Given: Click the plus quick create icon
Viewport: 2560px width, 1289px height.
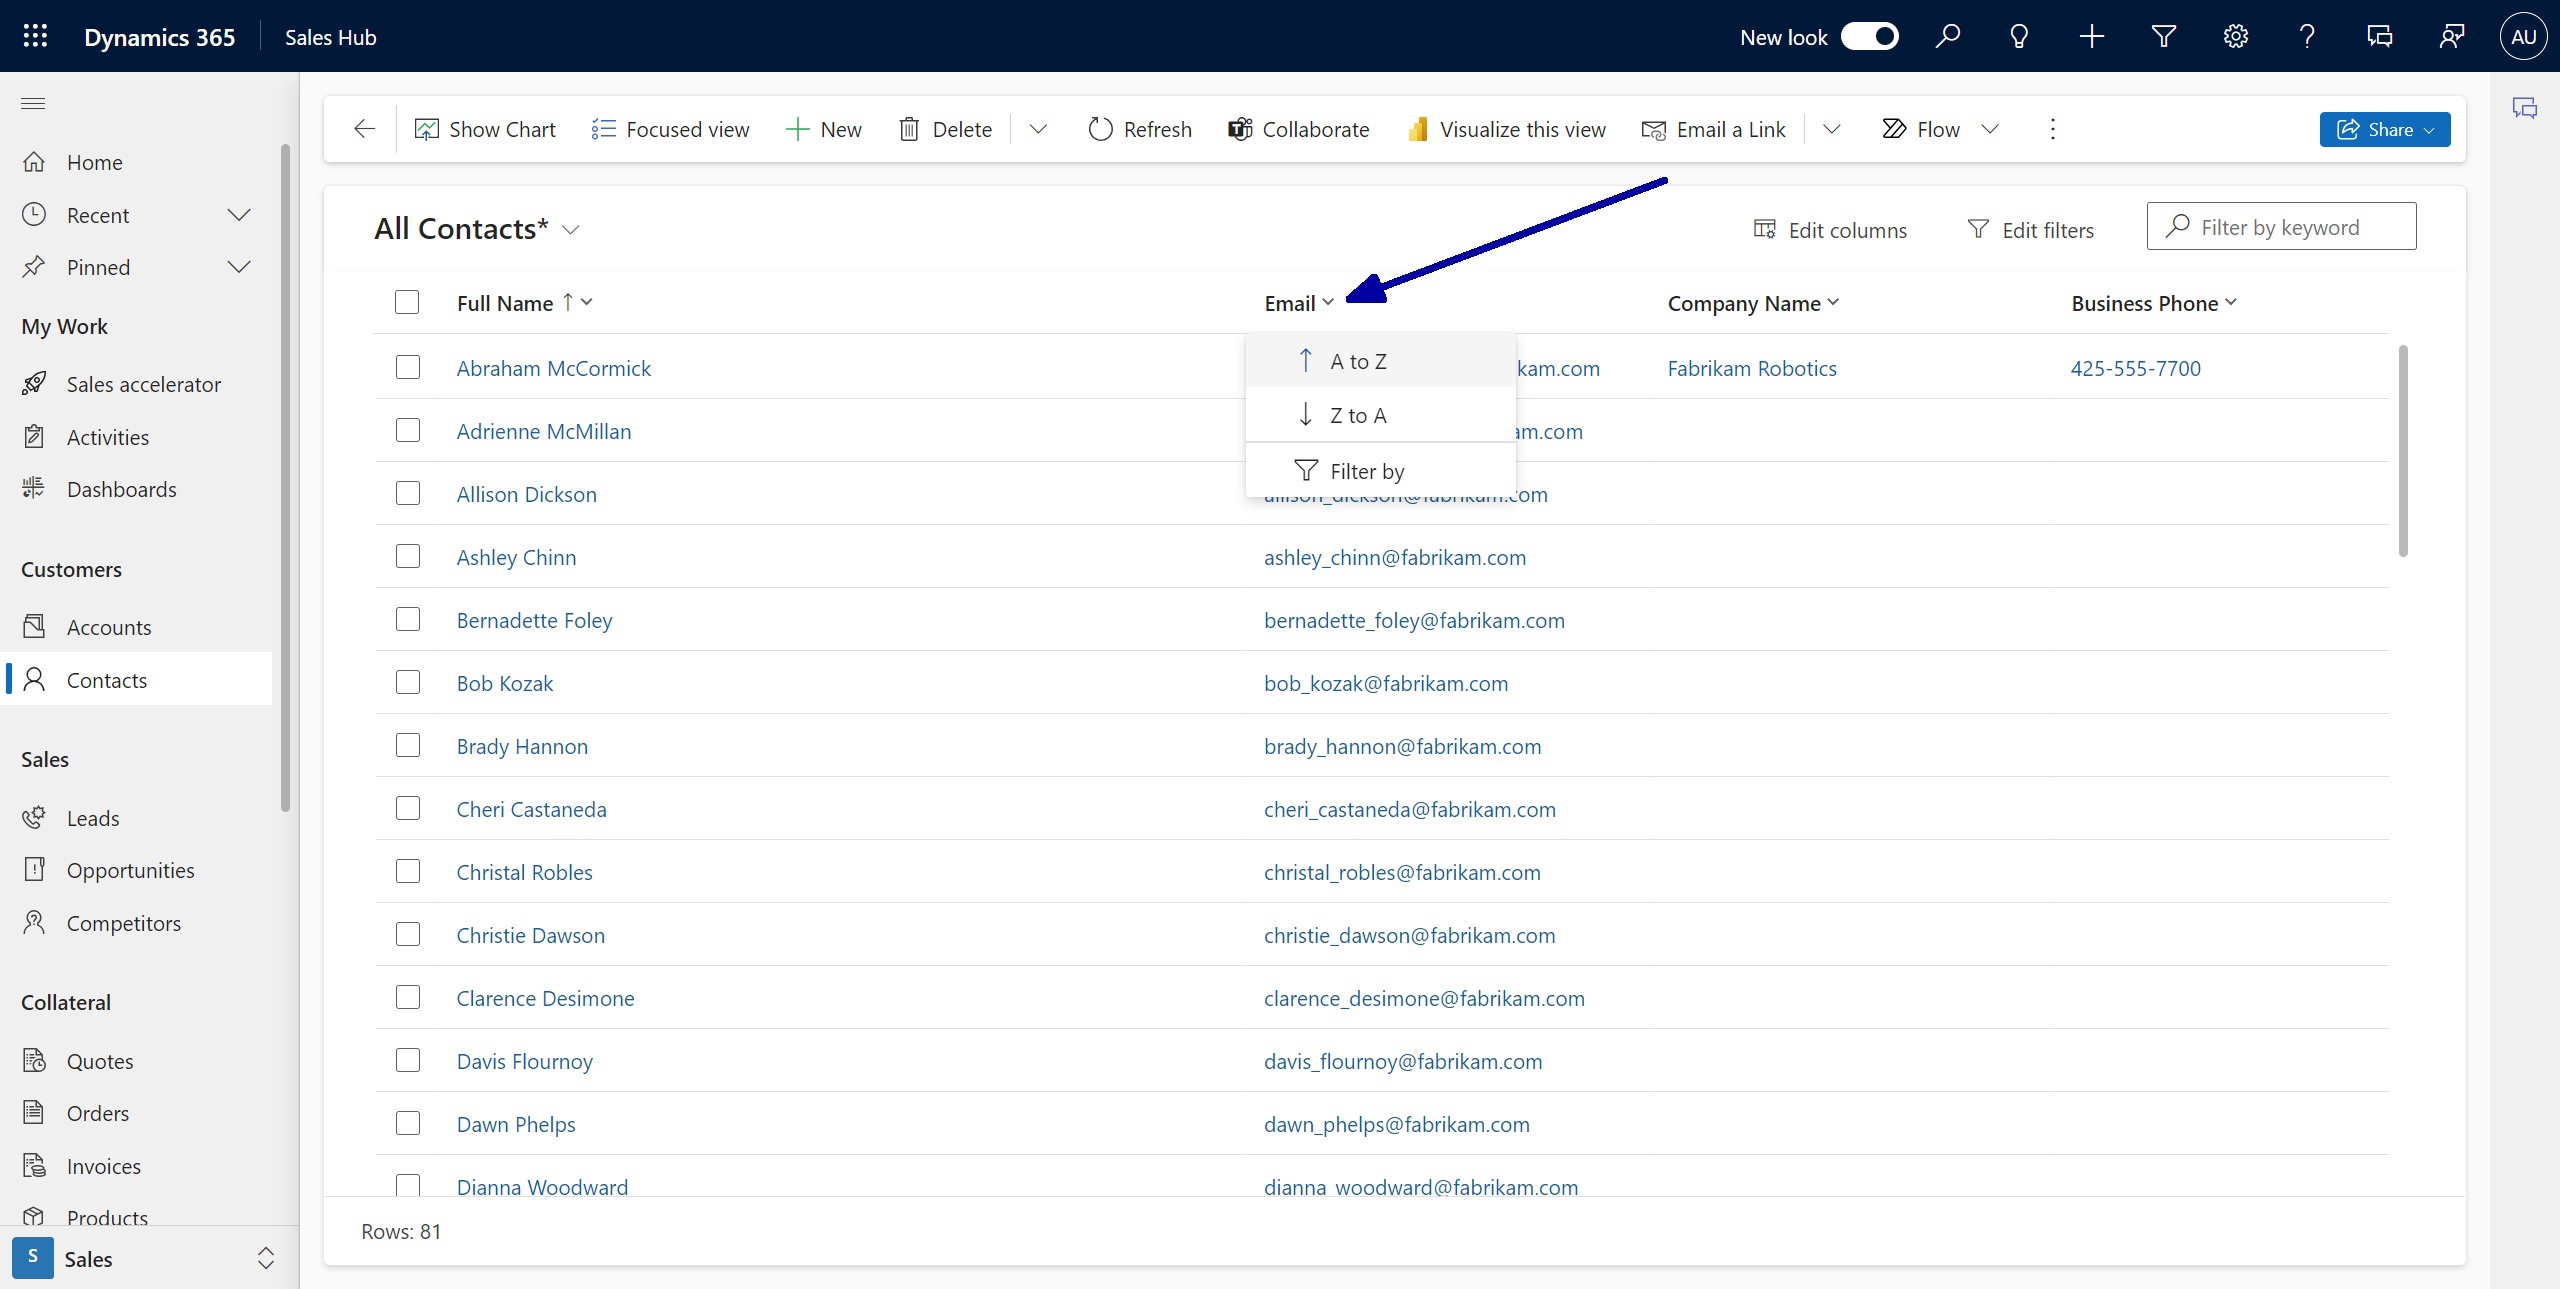Looking at the screenshot, I should pos(2091,37).
